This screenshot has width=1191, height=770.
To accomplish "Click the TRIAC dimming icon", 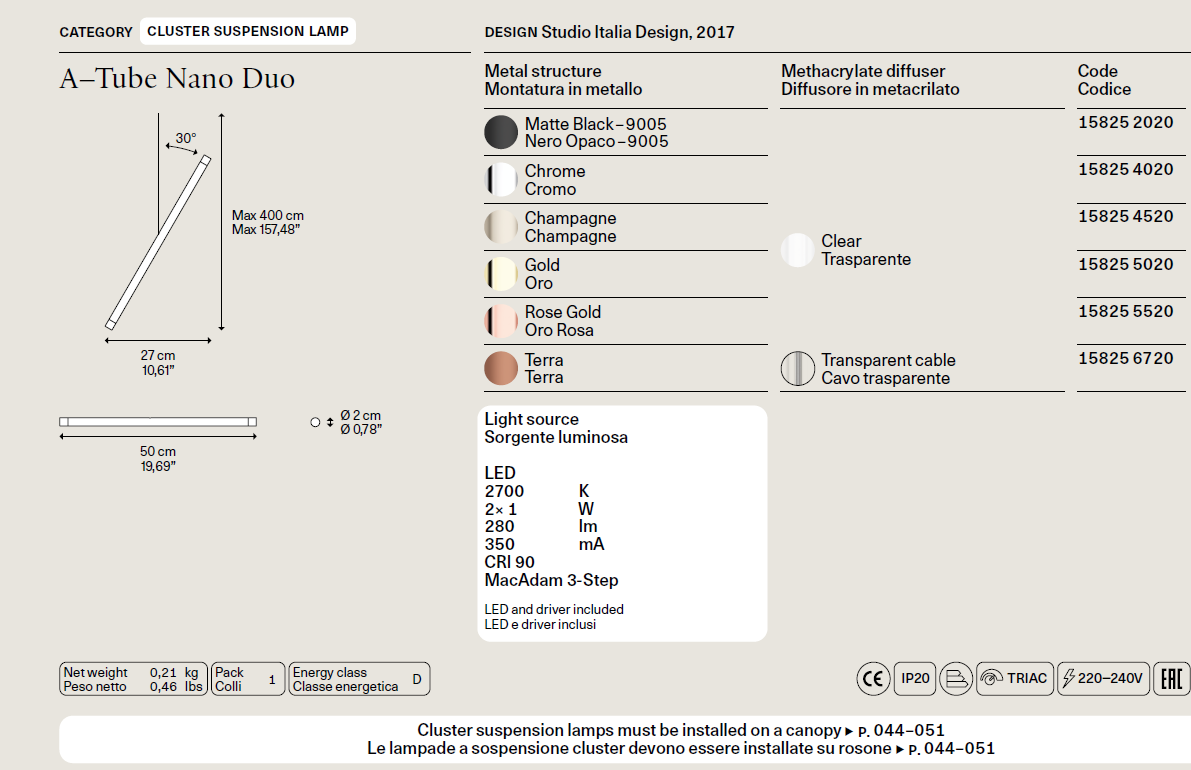I will pos(1015,678).
